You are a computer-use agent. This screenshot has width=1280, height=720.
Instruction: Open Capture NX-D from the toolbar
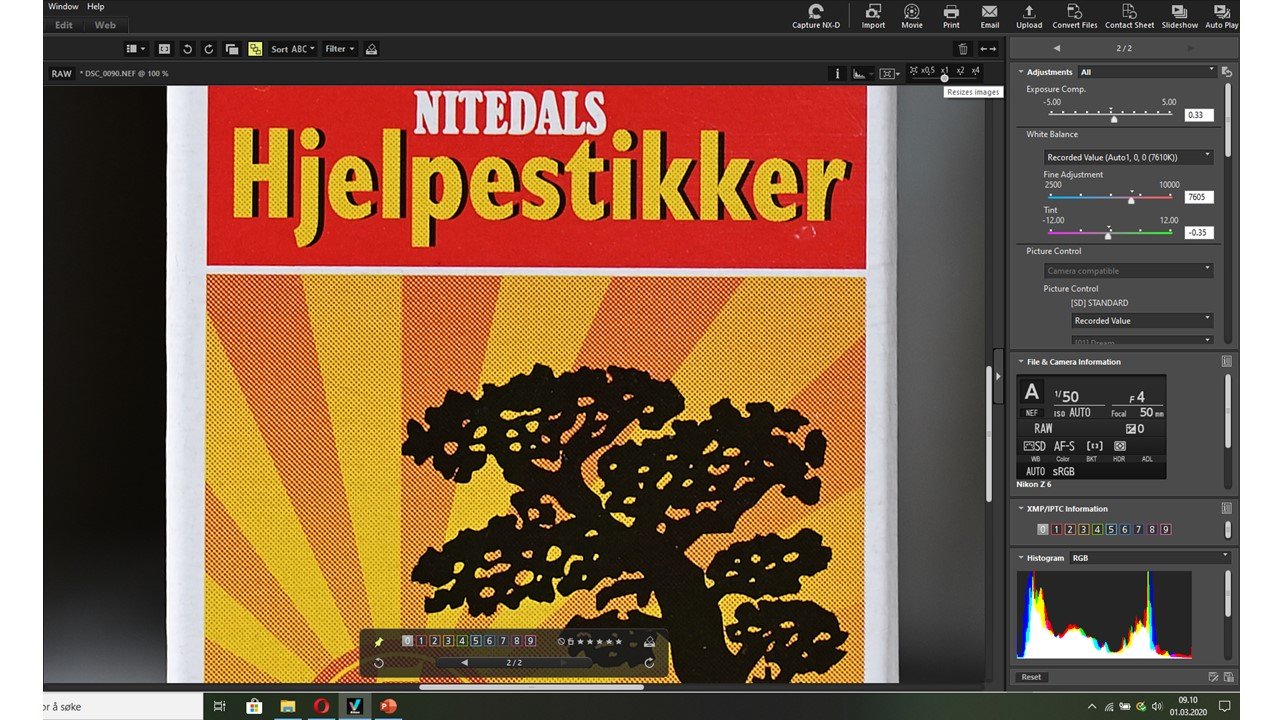point(815,15)
